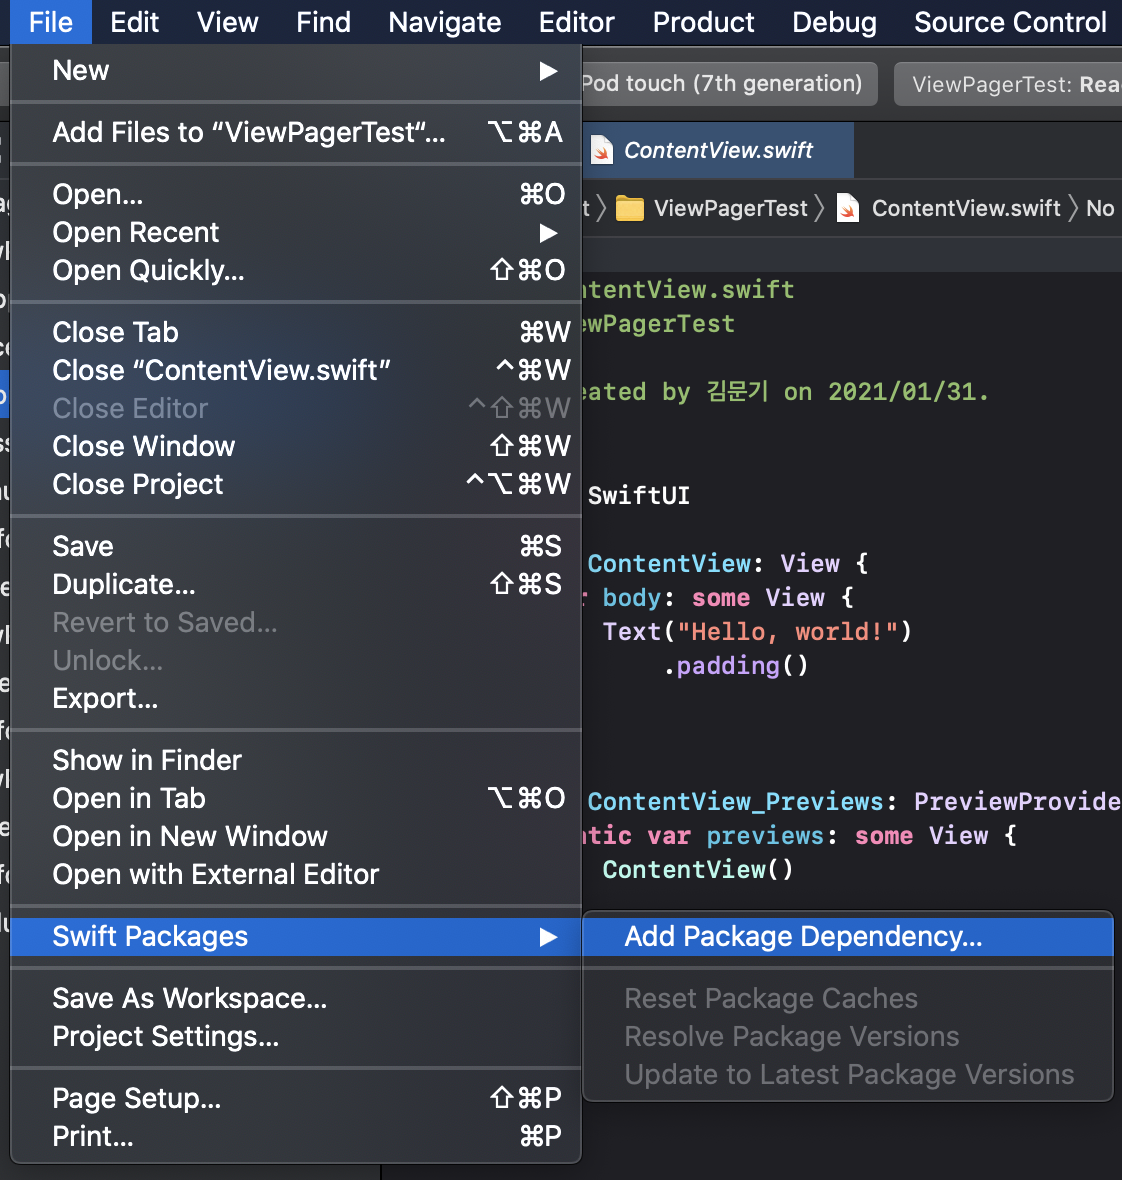
Task: Choose Add Package Dependency…
Action: pyautogui.click(x=848, y=936)
